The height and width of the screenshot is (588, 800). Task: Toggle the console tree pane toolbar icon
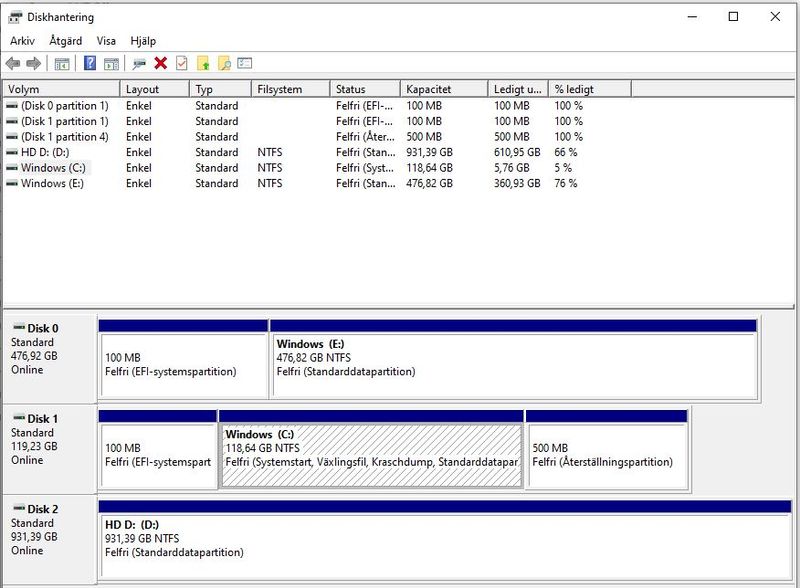pyautogui.click(x=62, y=64)
